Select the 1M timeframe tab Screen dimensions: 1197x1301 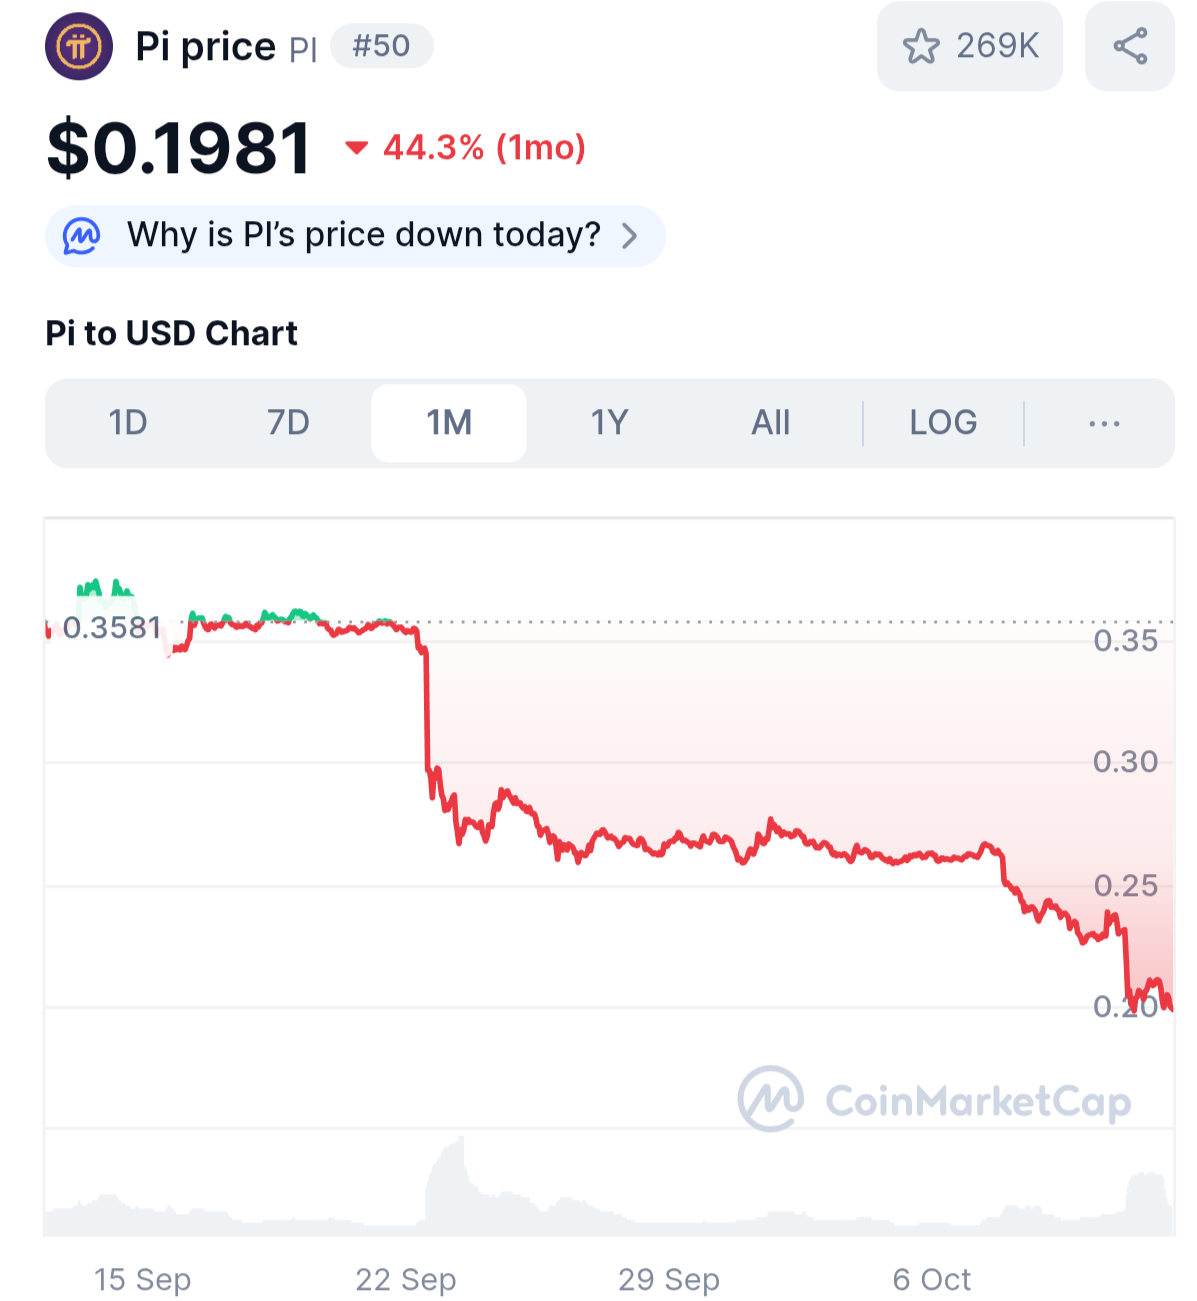click(449, 423)
